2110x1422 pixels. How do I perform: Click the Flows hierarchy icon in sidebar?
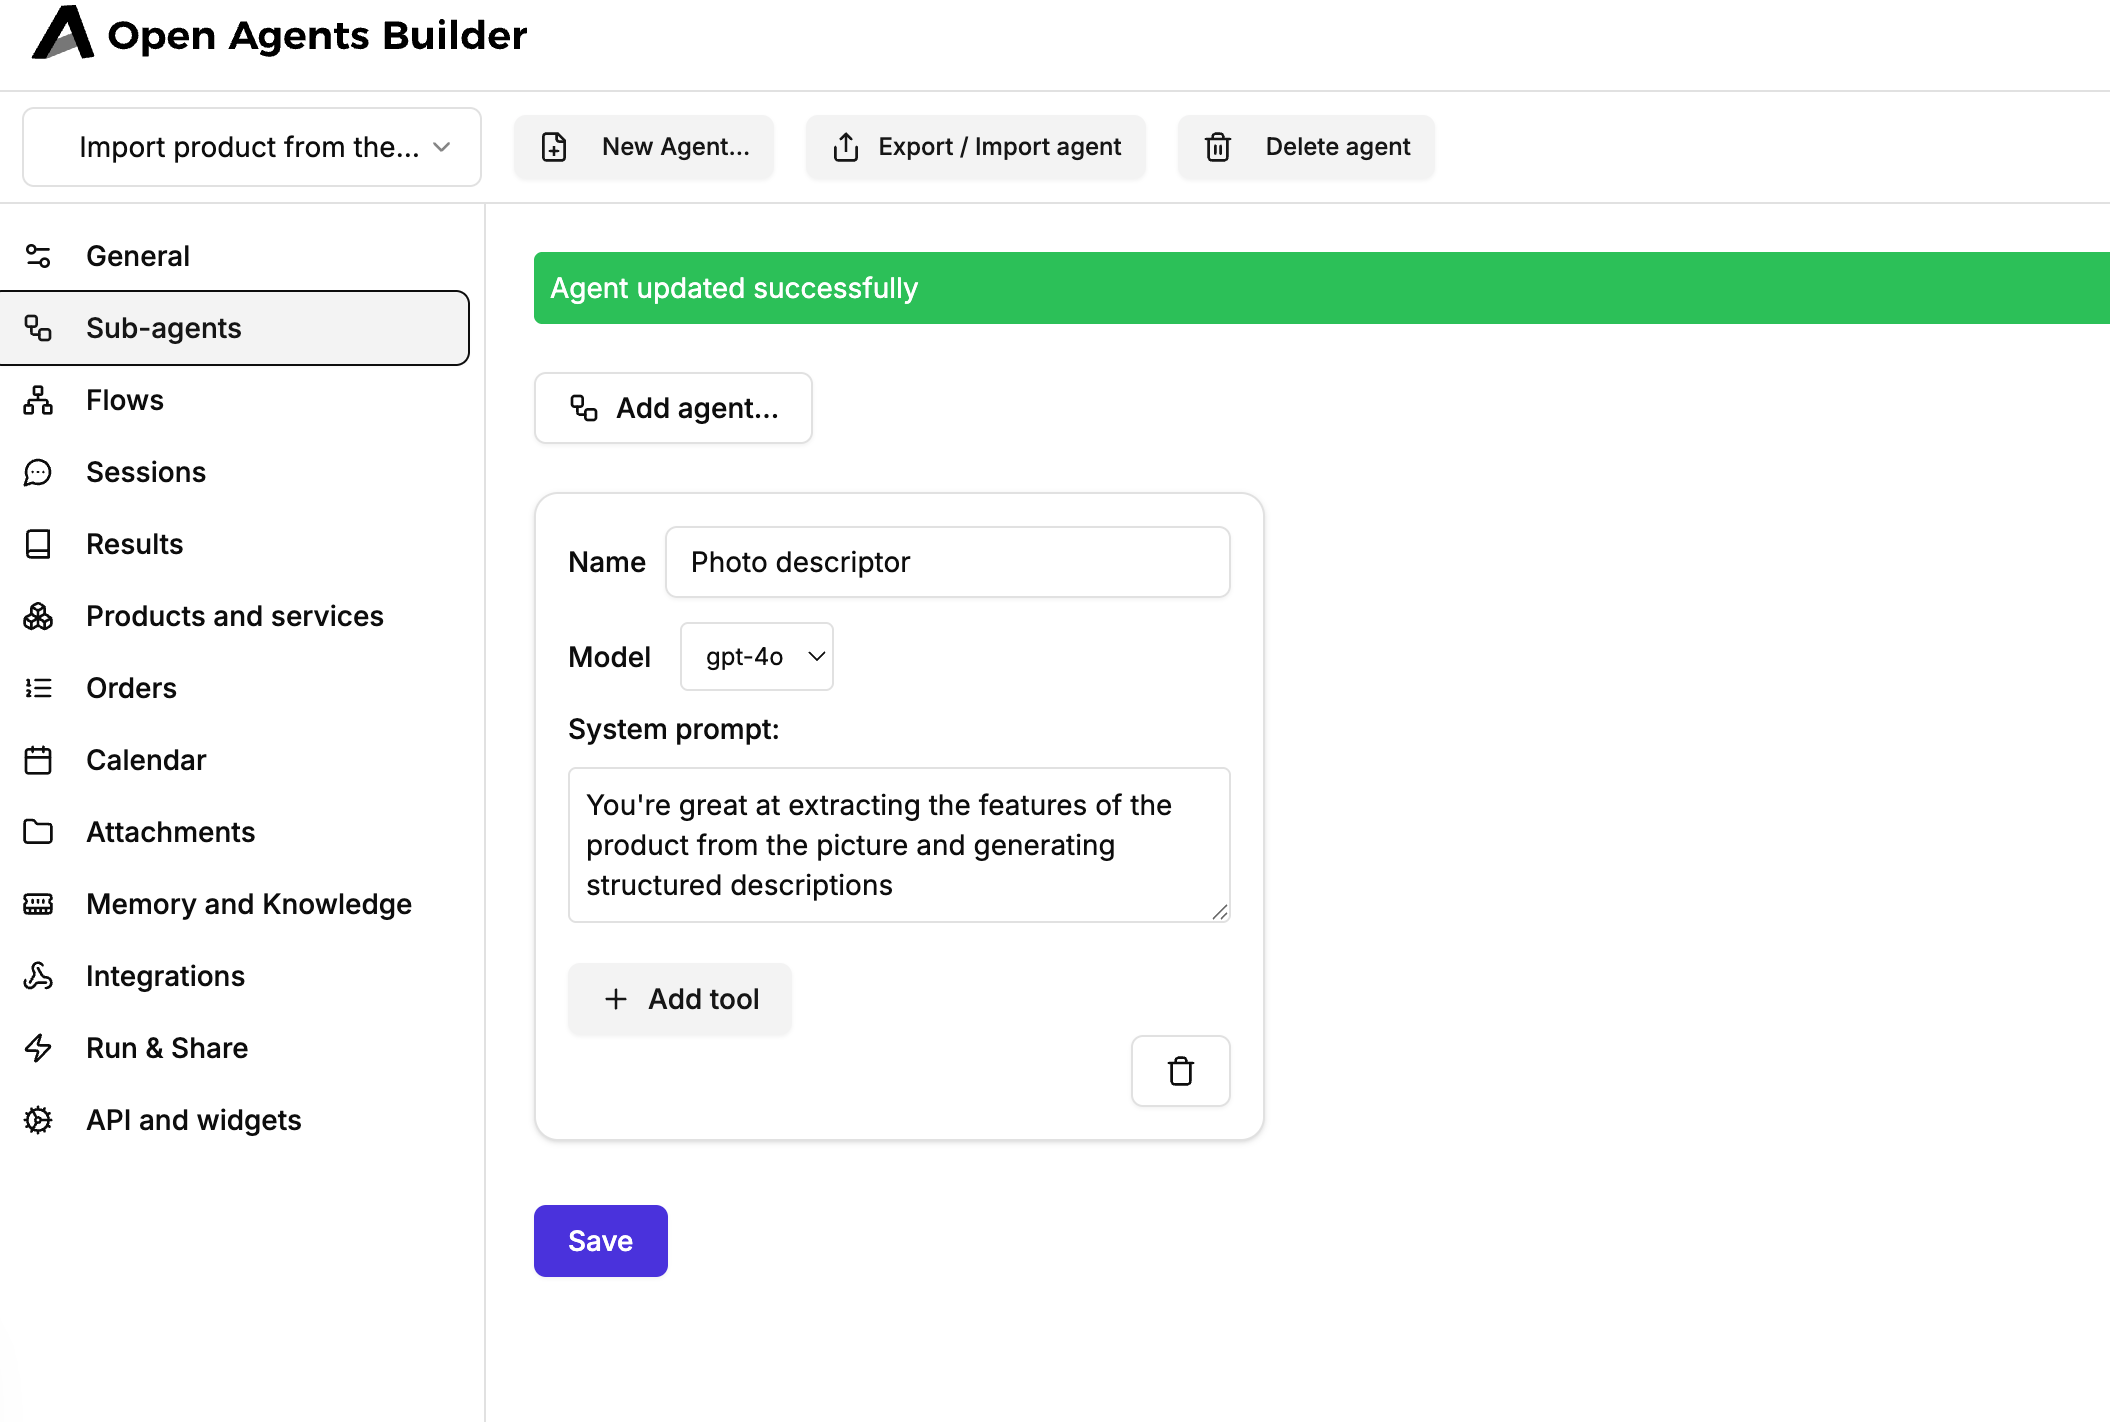click(38, 400)
